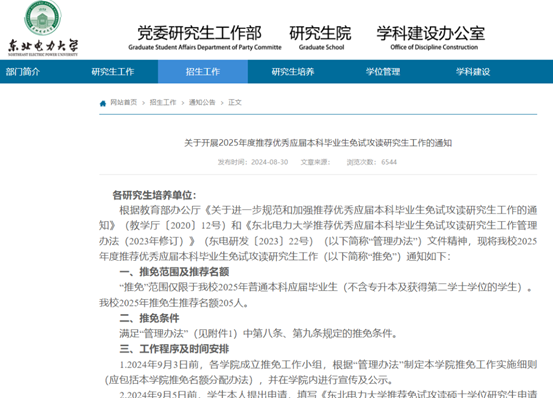Click the Northeast Electric Power University logo

(43, 28)
